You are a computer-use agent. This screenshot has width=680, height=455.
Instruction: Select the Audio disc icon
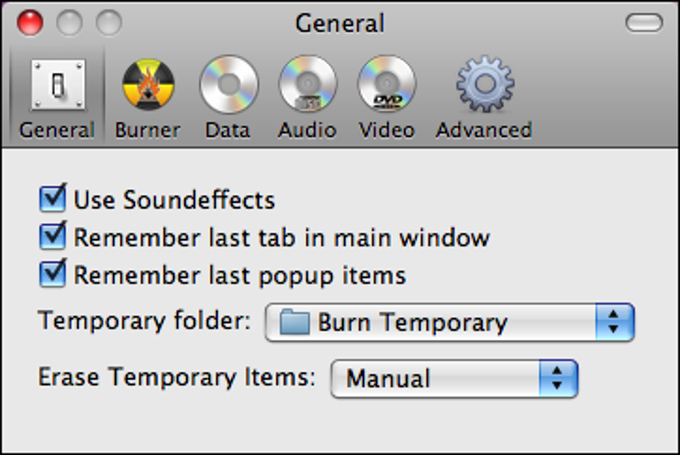306,85
